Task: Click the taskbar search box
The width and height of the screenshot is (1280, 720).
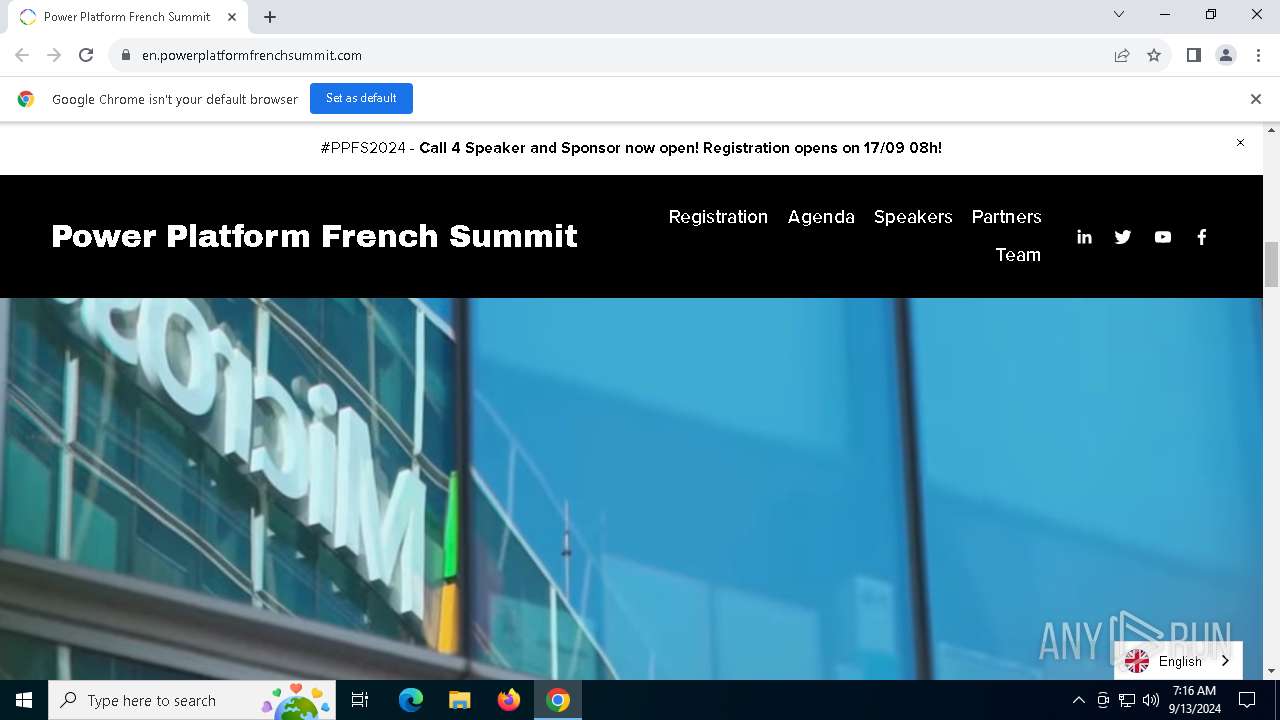Action: pos(192,700)
